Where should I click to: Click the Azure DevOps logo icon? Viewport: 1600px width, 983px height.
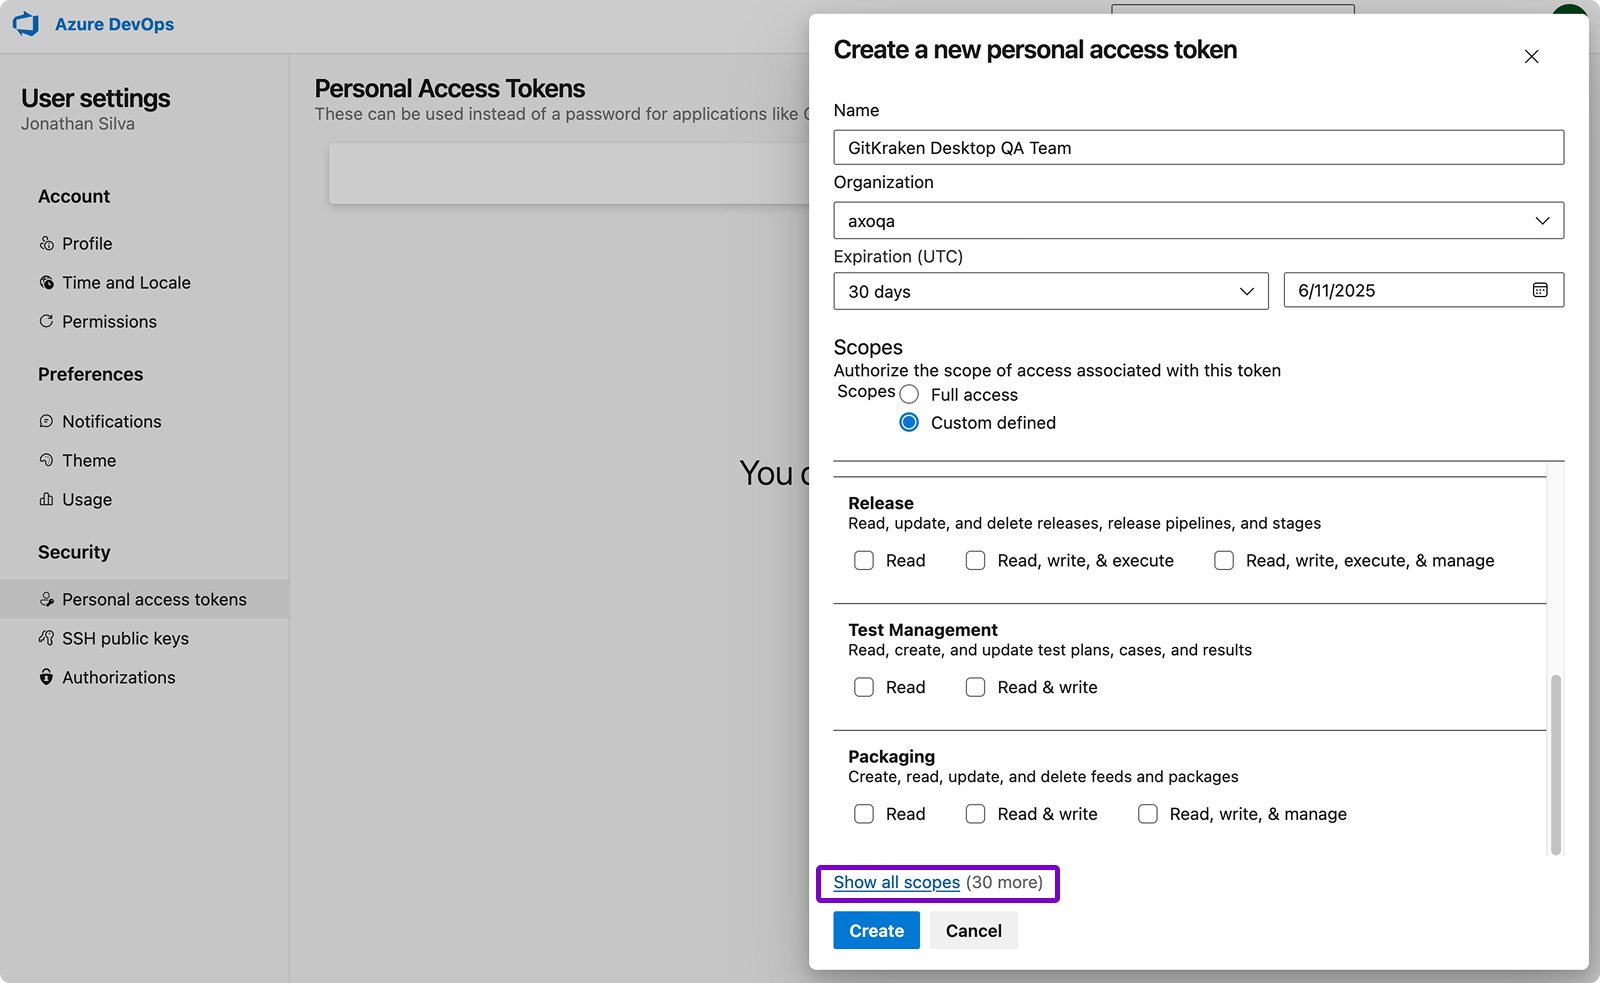tap(26, 24)
